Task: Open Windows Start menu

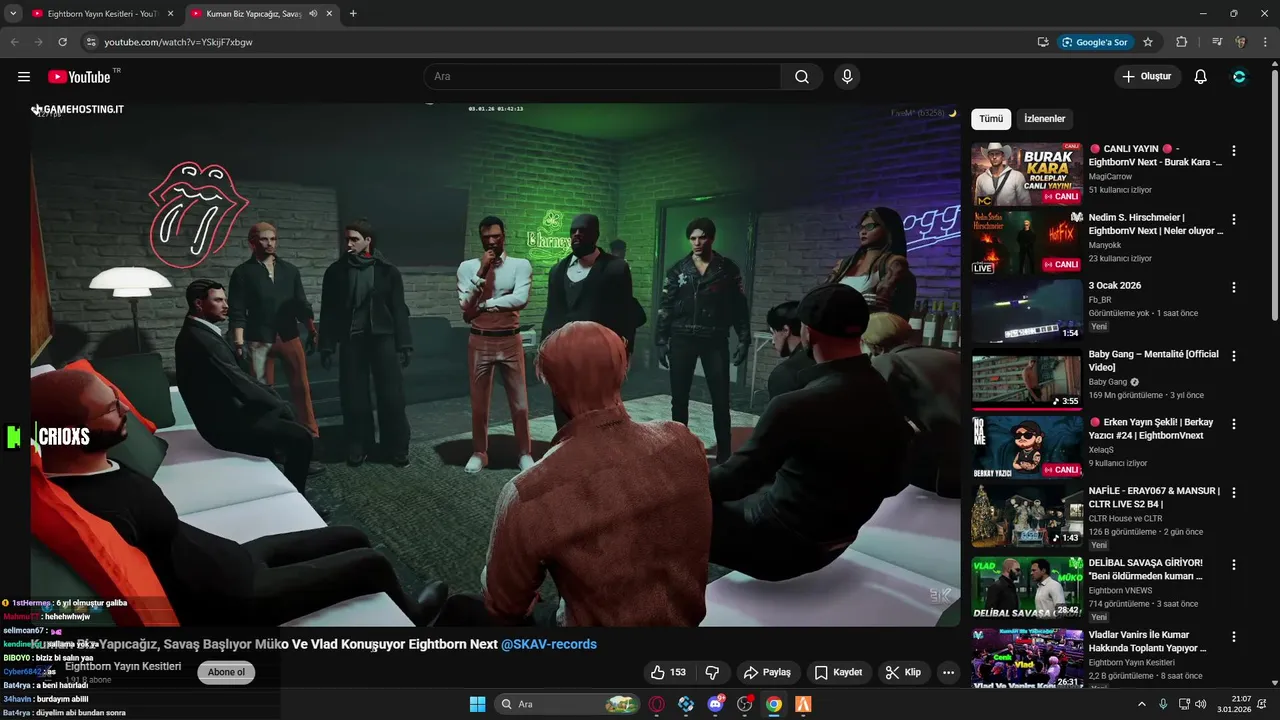Action: click(477, 704)
